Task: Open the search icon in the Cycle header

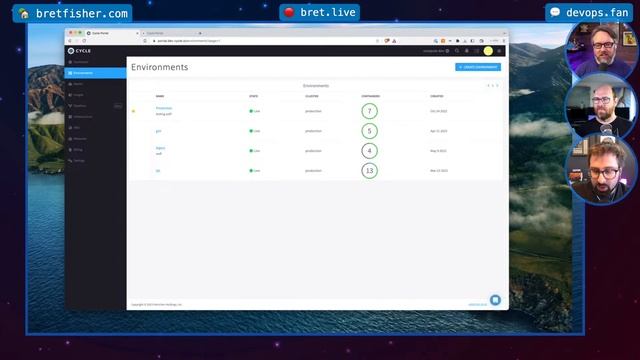Action: click(x=457, y=51)
